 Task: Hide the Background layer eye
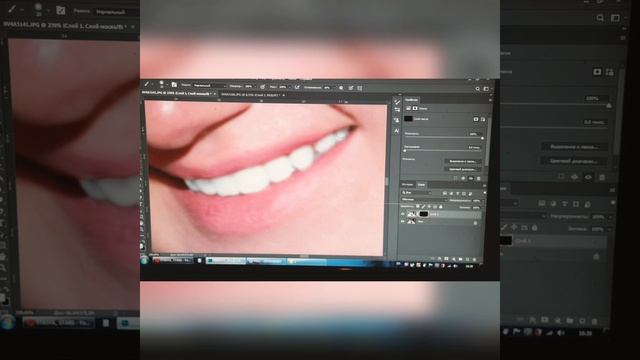(x=402, y=221)
